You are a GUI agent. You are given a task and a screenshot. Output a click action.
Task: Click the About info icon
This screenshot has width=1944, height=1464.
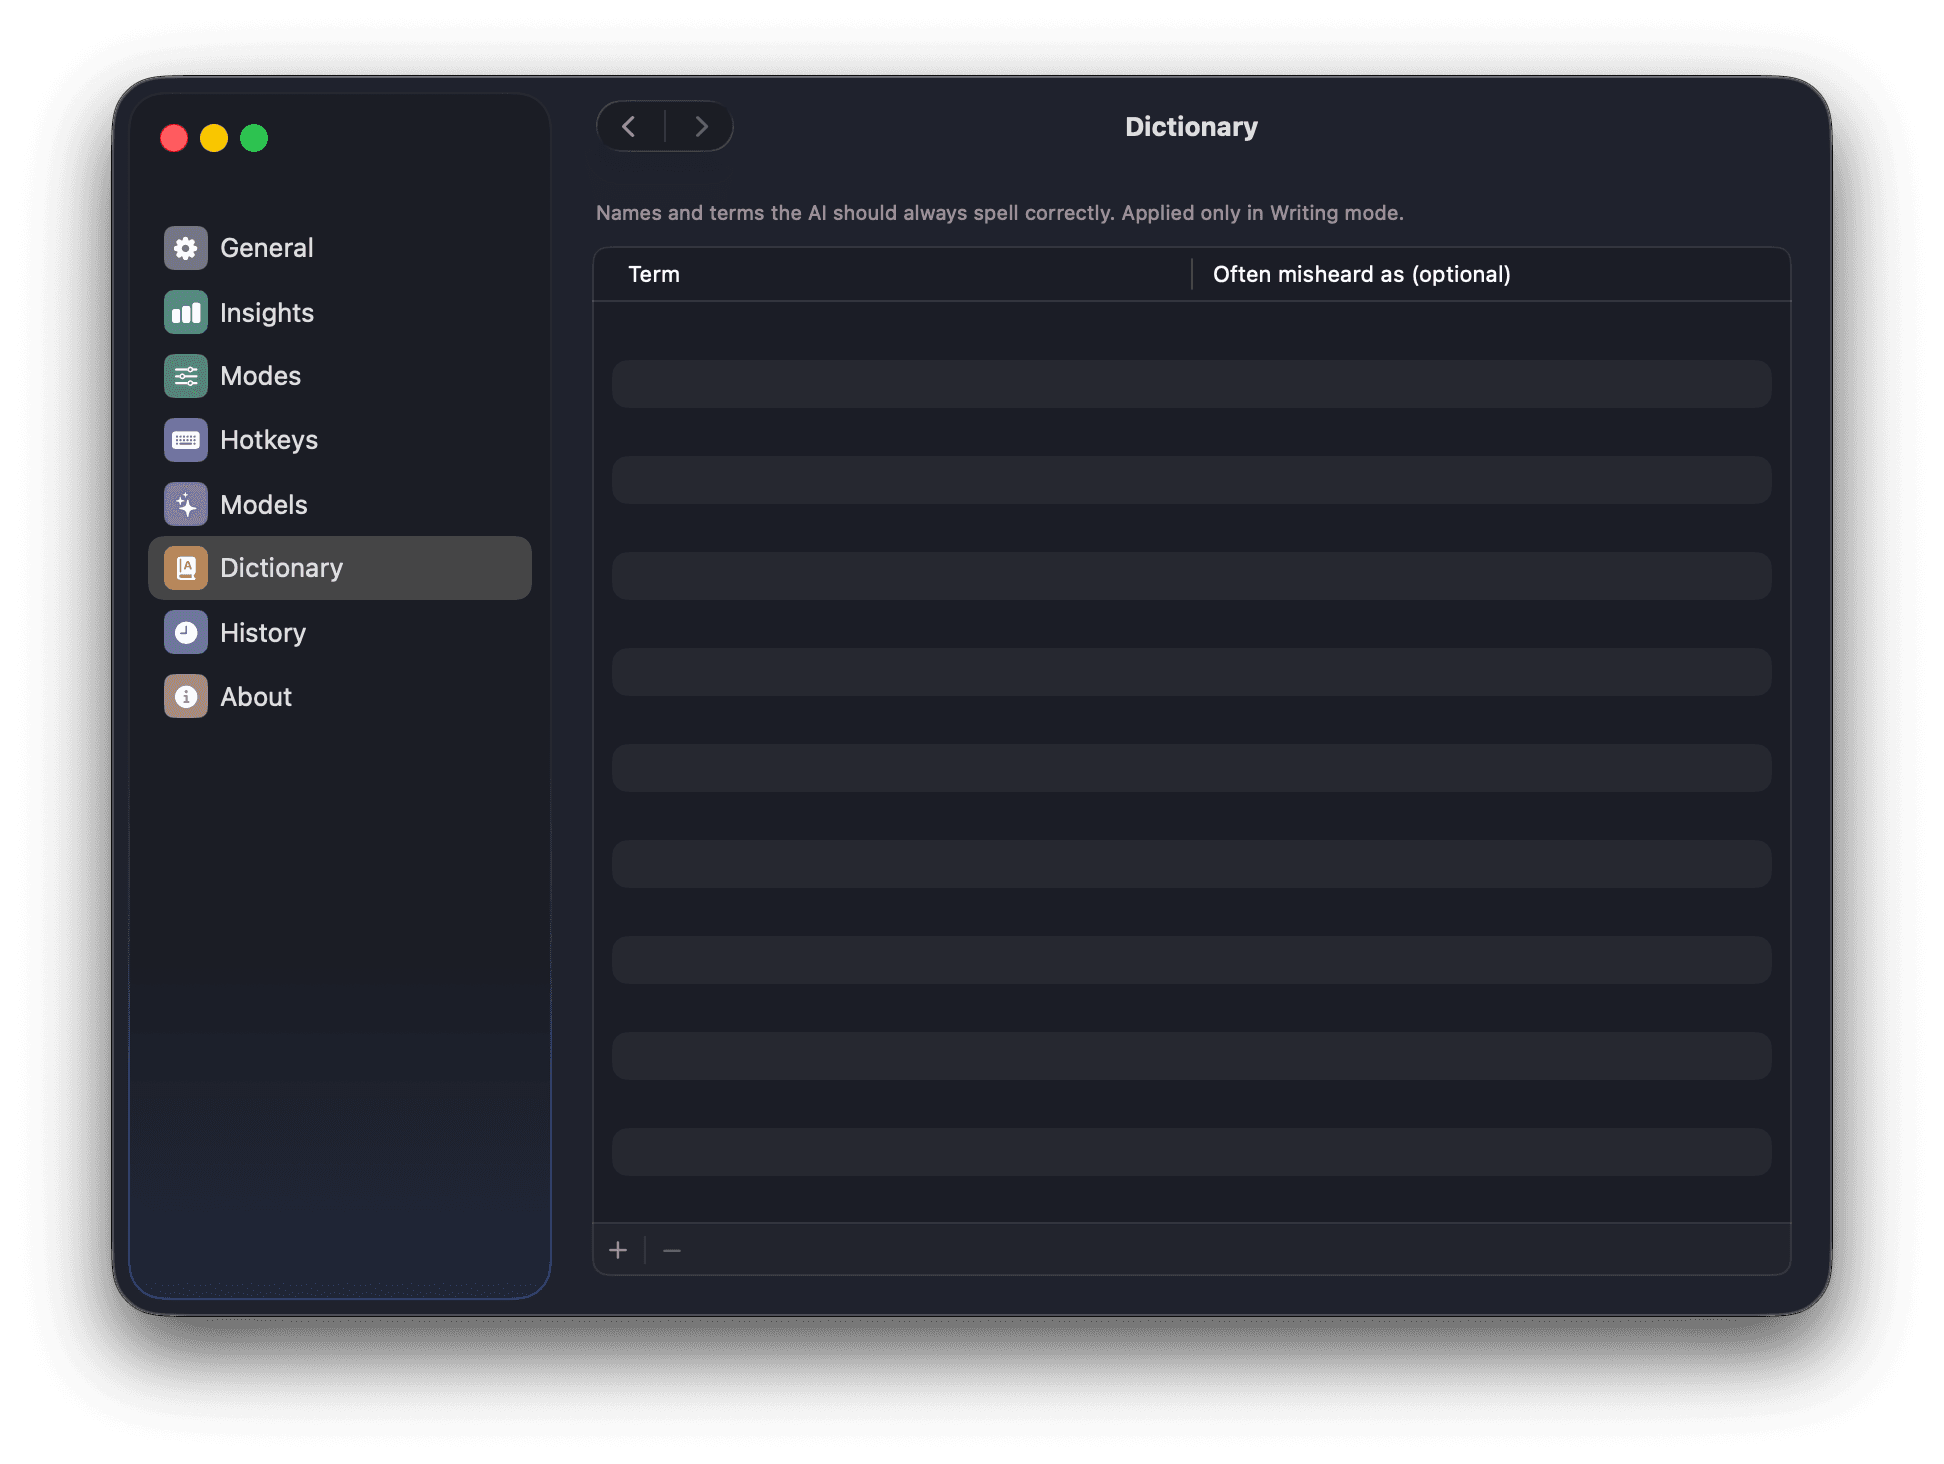[x=186, y=696]
